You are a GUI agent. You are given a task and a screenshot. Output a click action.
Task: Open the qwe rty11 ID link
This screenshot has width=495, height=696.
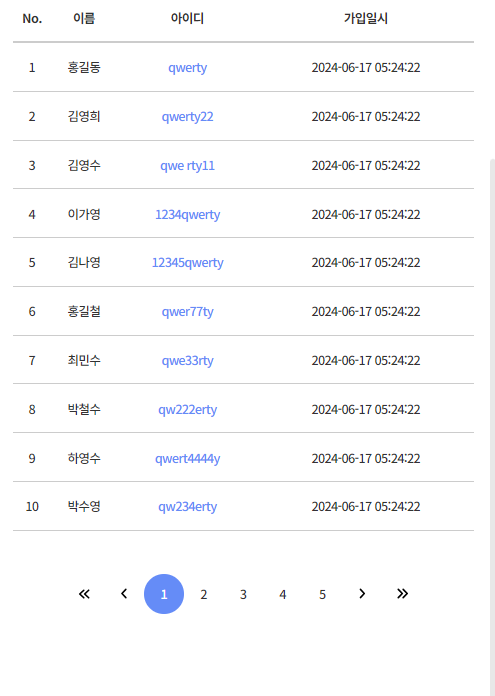pyautogui.click(x=187, y=166)
